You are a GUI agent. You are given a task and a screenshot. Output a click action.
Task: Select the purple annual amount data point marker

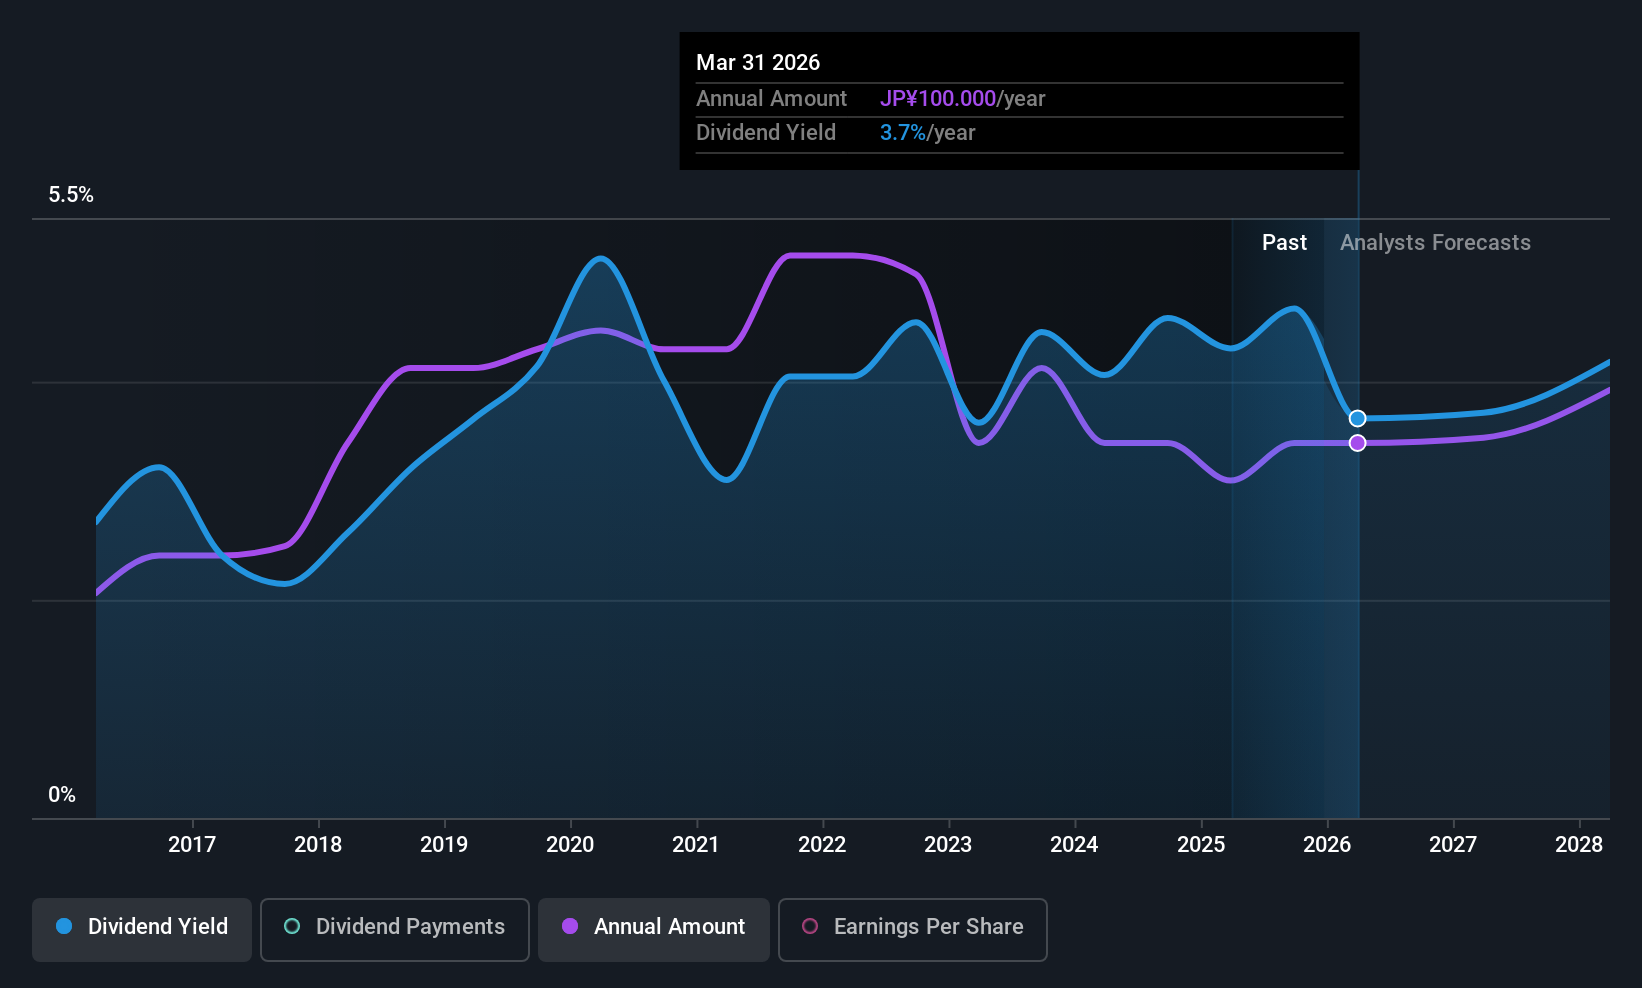1357,443
